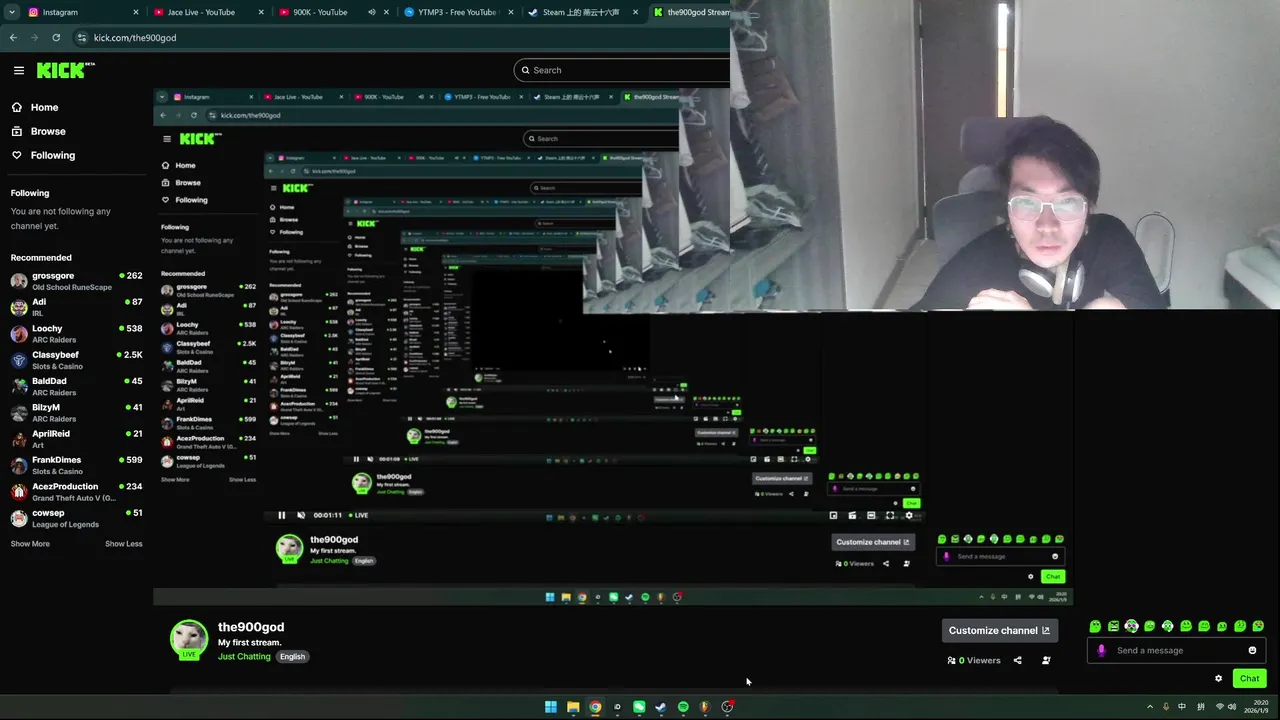Screen dimensions: 1280x720
Task: Go to Home in the sidebar
Action: (x=35, y=107)
